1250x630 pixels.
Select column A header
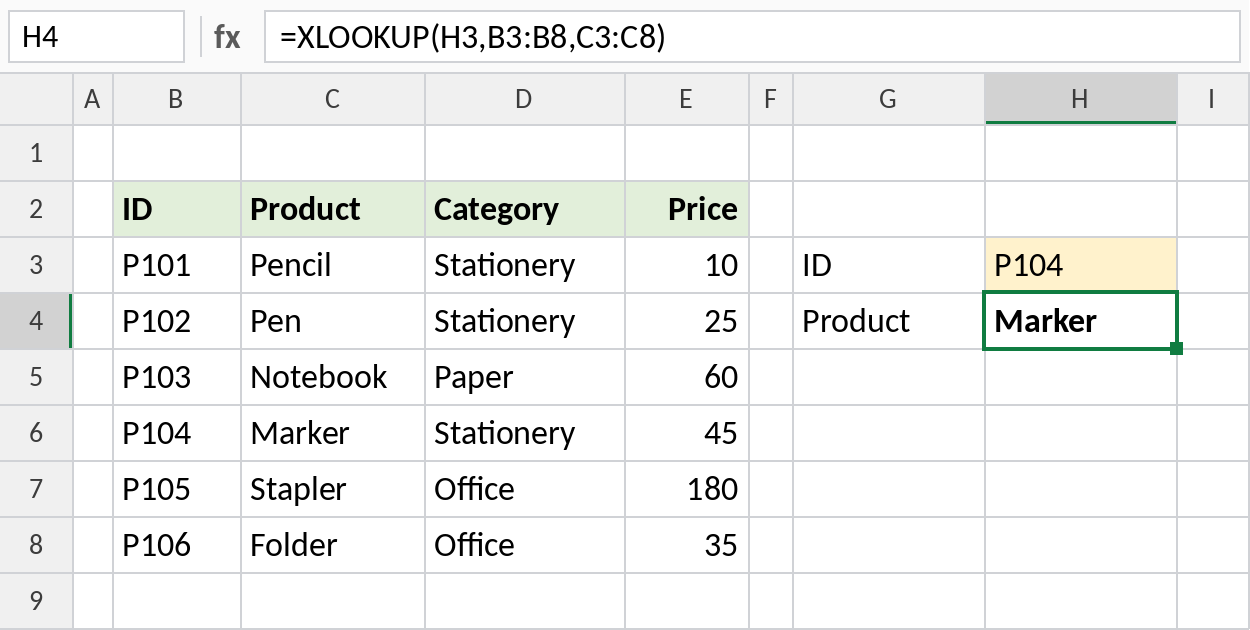point(93,99)
